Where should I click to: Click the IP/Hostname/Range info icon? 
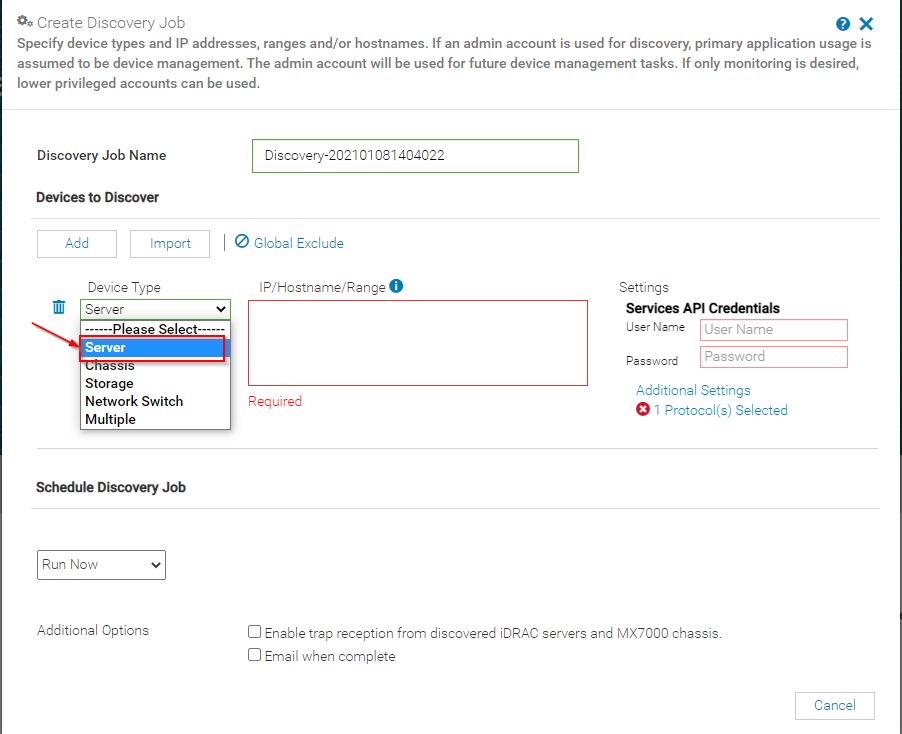coord(396,286)
